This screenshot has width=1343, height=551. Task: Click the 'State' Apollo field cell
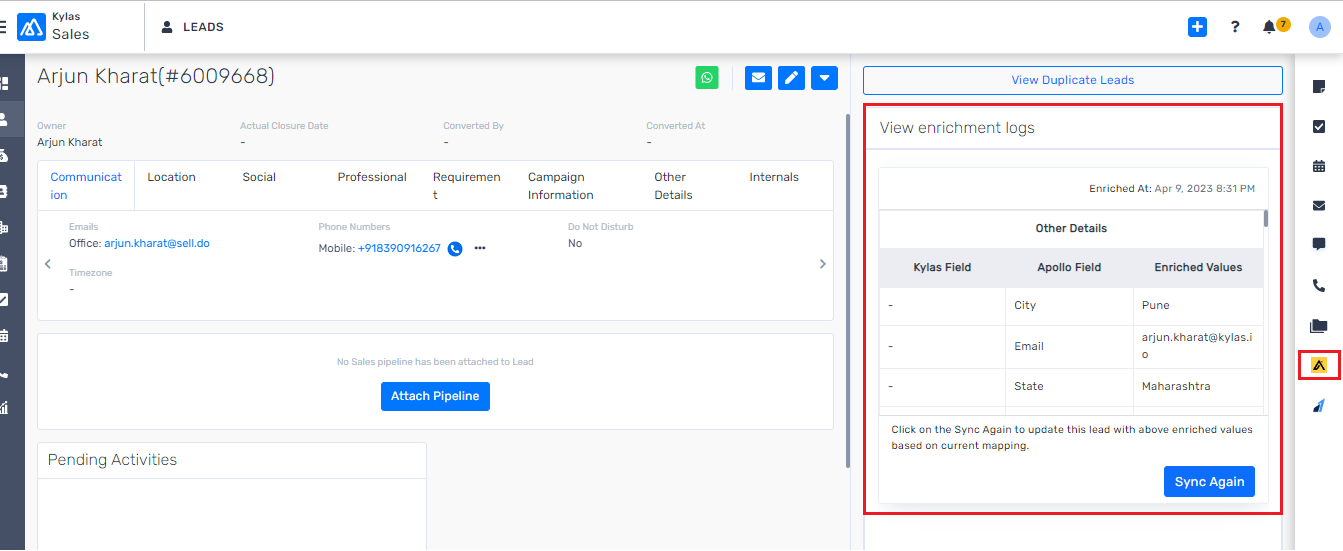pos(1069,386)
